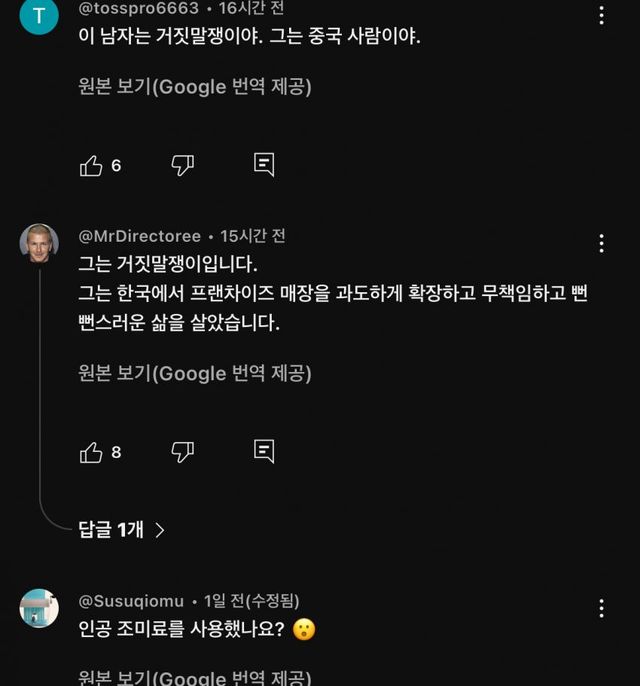Expand the 답글 1개 replies
The height and width of the screenshot is (686, 640).
coord(111,530)
